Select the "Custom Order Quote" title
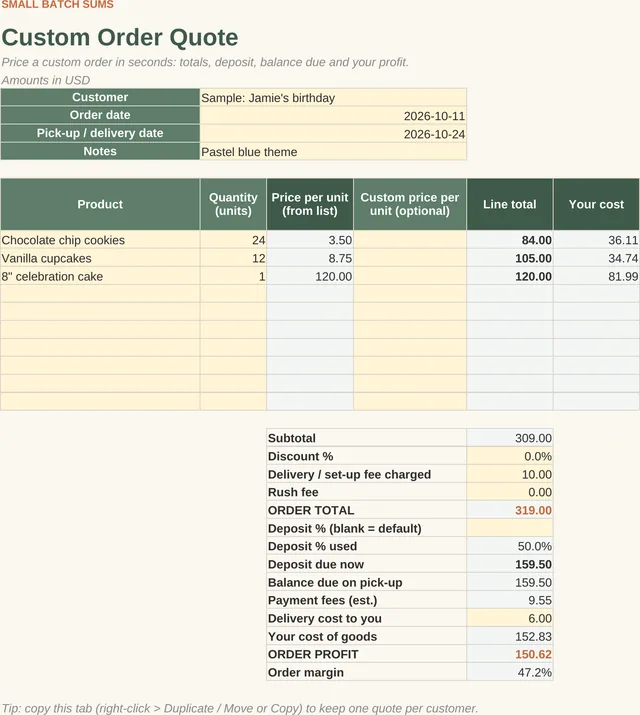 click(120, 37)
